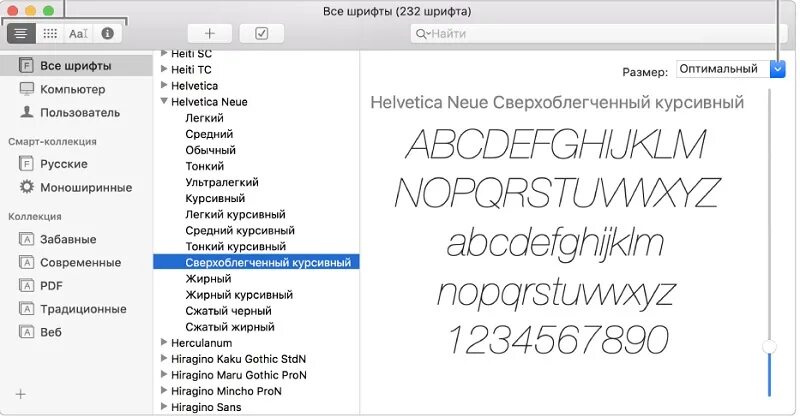Select Helvetica font name

194,86
